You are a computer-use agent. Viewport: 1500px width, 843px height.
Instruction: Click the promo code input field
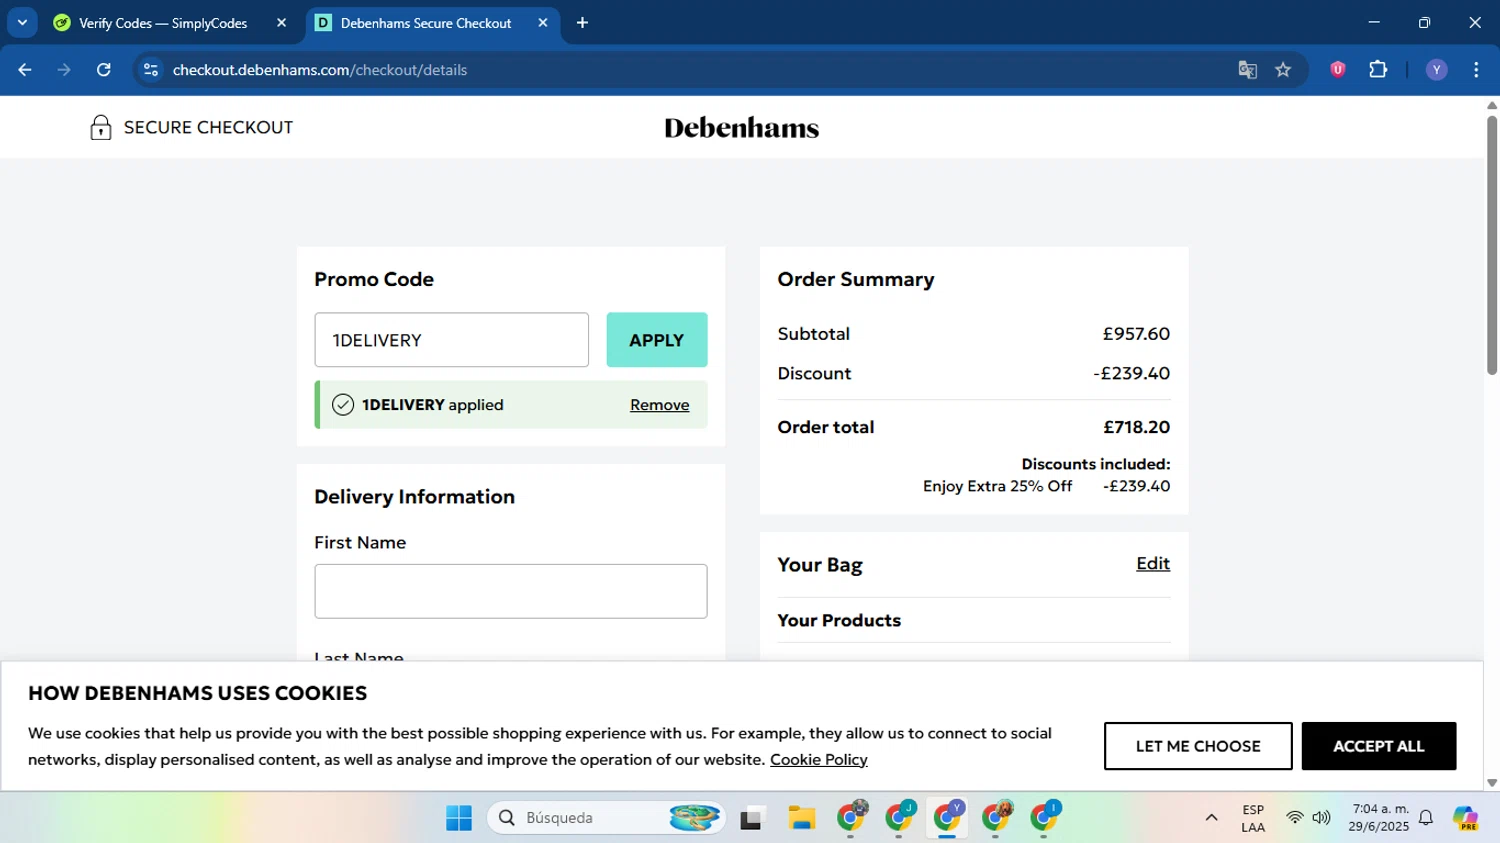pos(451,340)
